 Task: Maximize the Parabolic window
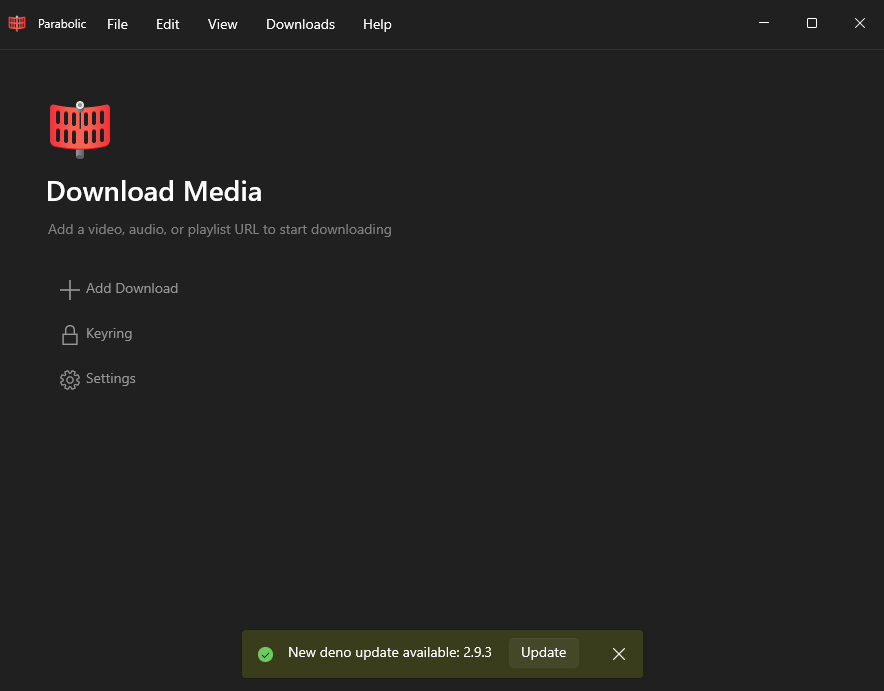(x=812, y=23)
